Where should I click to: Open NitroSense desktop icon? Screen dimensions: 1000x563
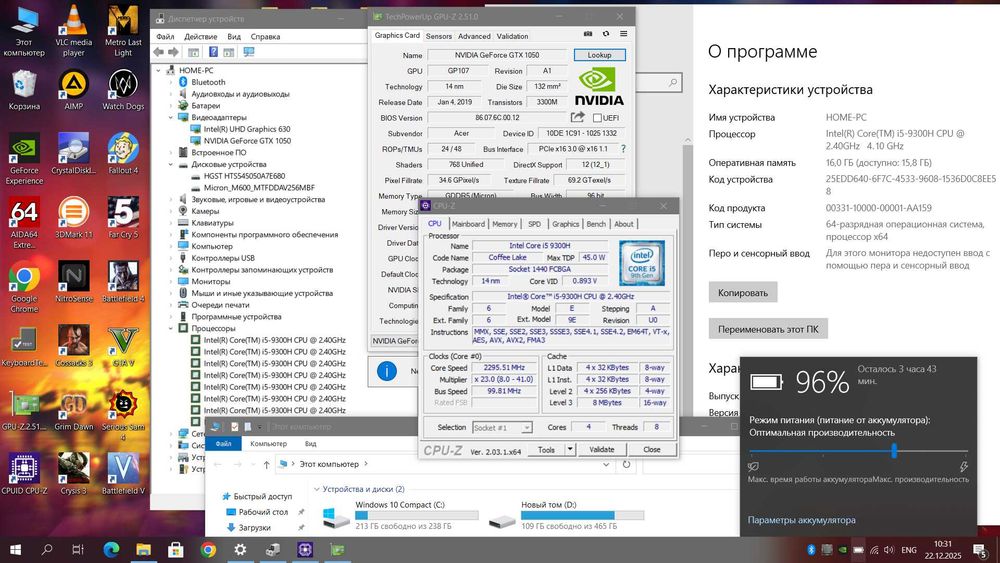coord(73,281)
